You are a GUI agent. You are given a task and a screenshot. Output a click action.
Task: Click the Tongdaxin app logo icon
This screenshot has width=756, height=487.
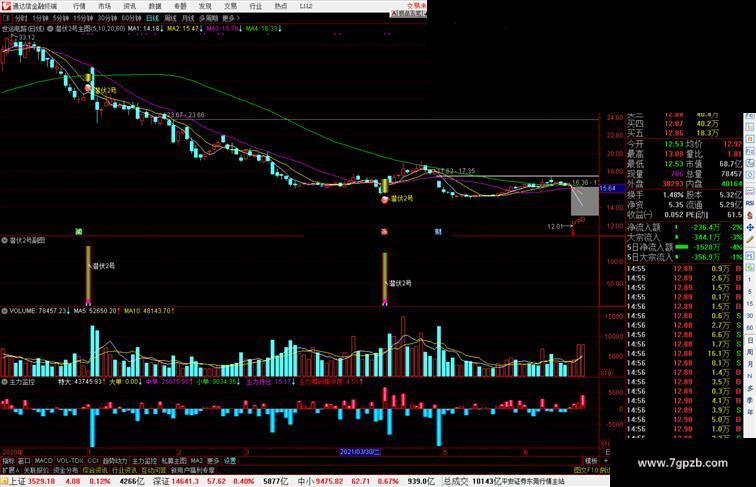(6, 6)
